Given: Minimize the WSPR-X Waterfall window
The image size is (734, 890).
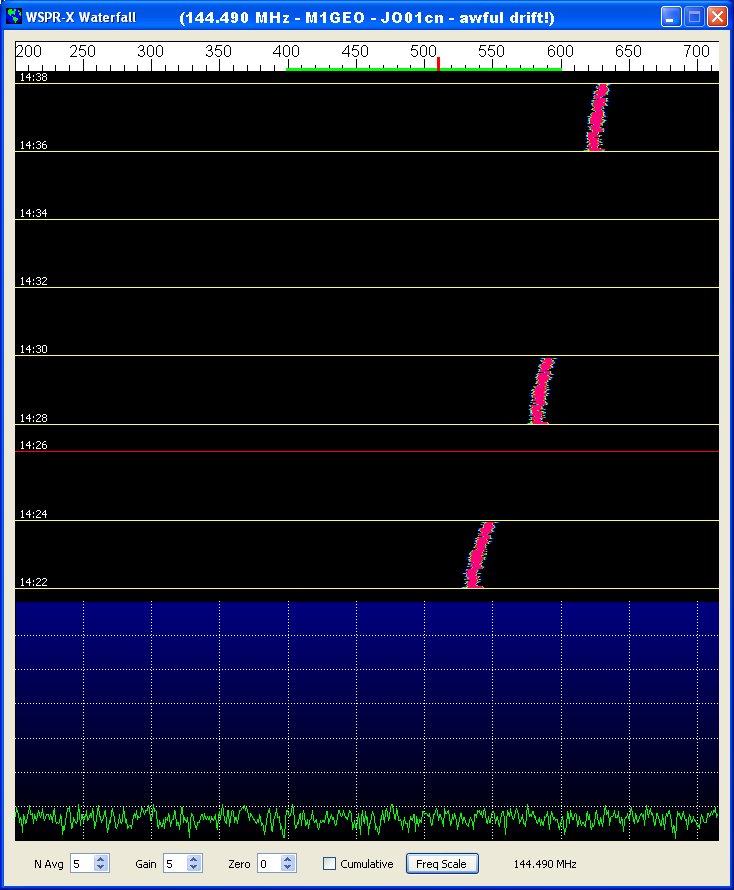Looking at the screenshot, I should pos(670,16).
